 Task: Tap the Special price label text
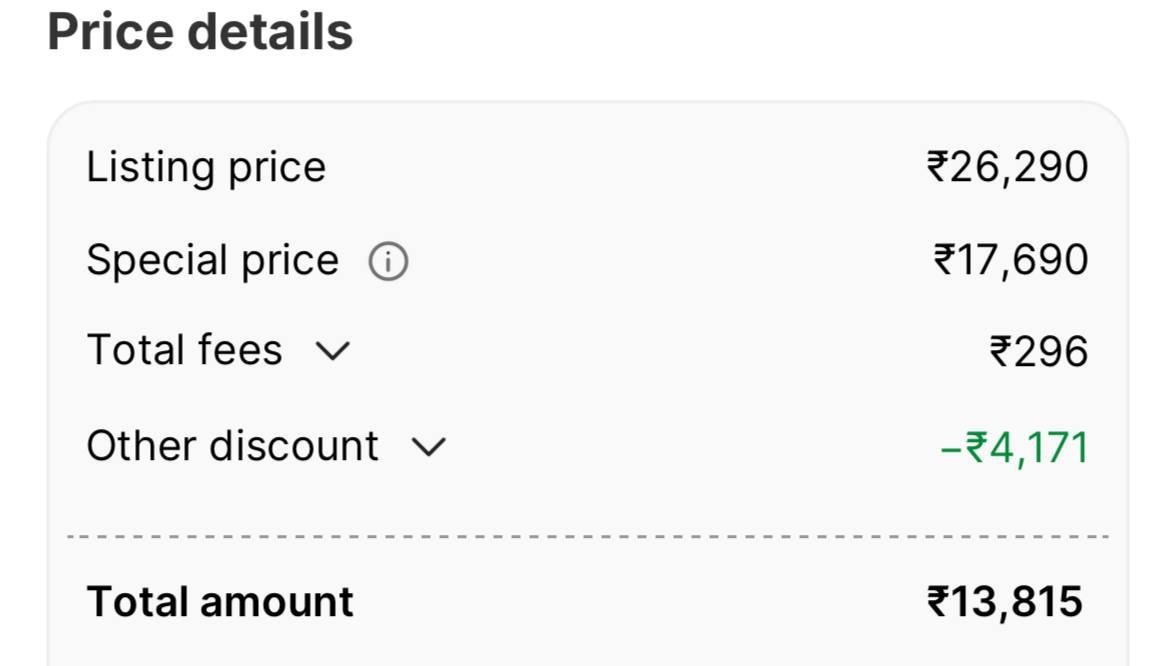coord(212,261)
